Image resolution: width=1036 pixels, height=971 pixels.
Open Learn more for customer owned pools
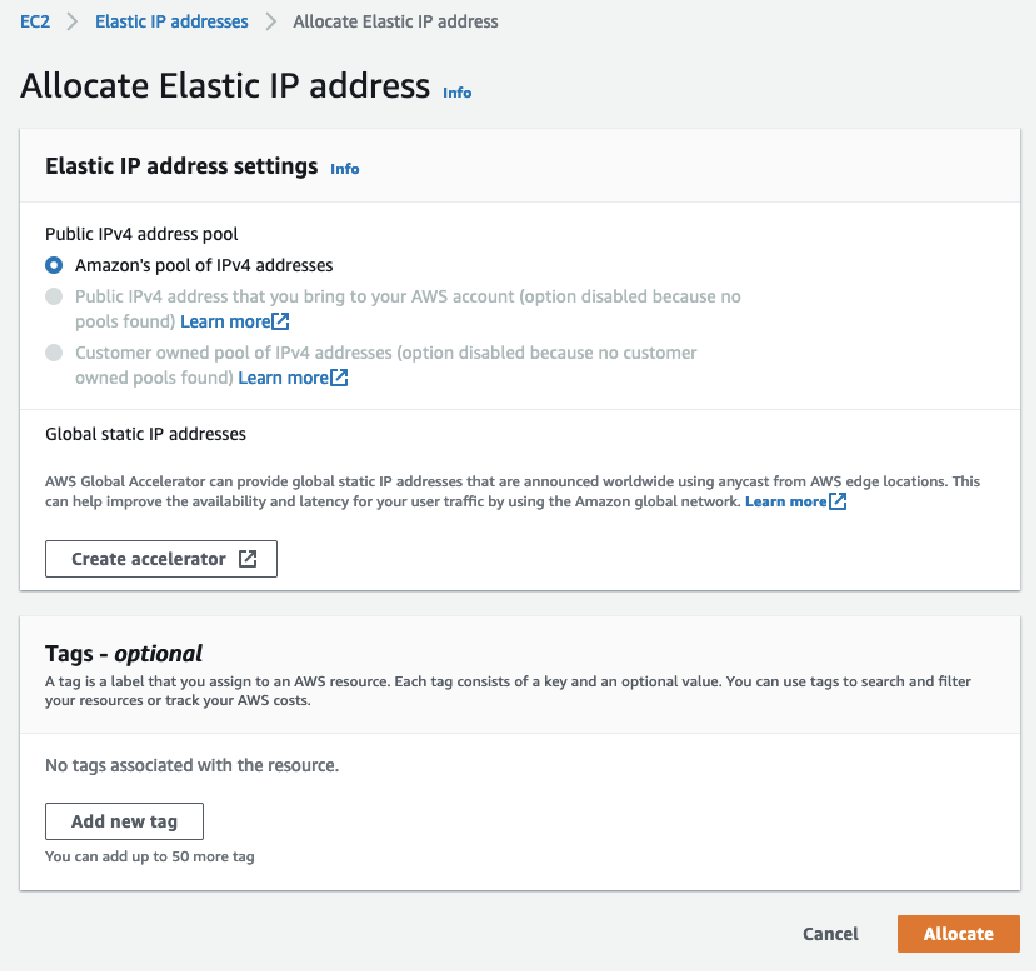click(x=283, y=378)
